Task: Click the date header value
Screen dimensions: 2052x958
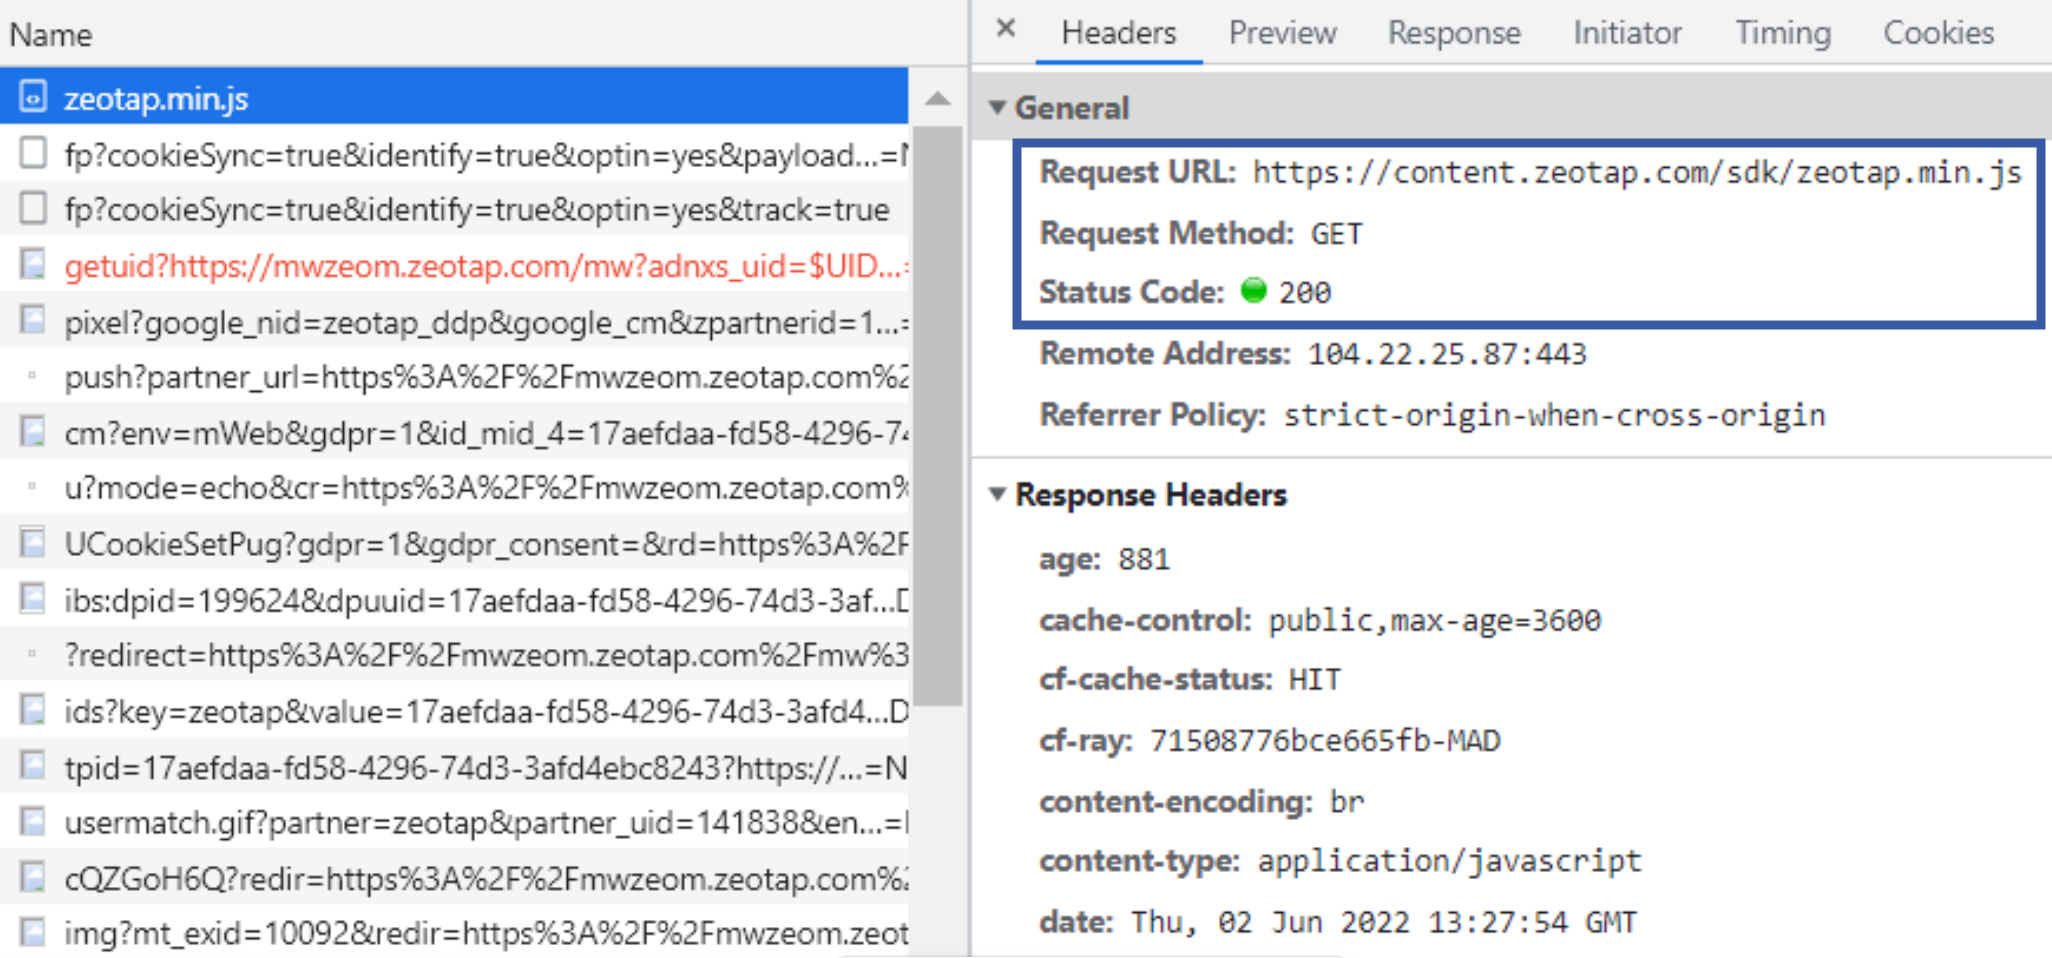Action: 1384,921
